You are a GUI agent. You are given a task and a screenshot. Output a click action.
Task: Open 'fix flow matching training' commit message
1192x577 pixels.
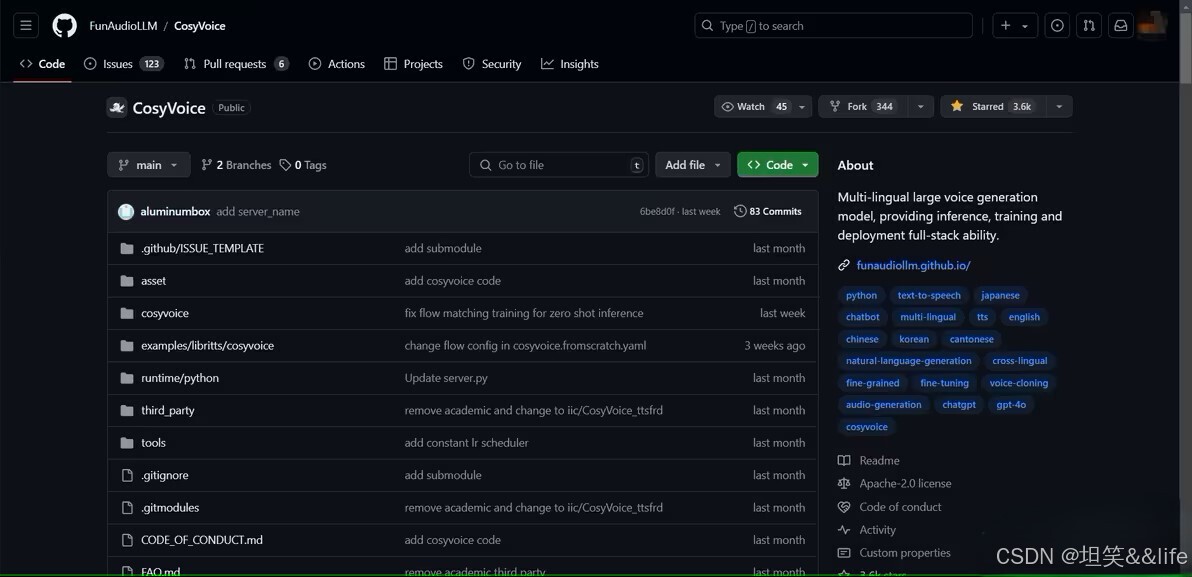pos(524,313)
